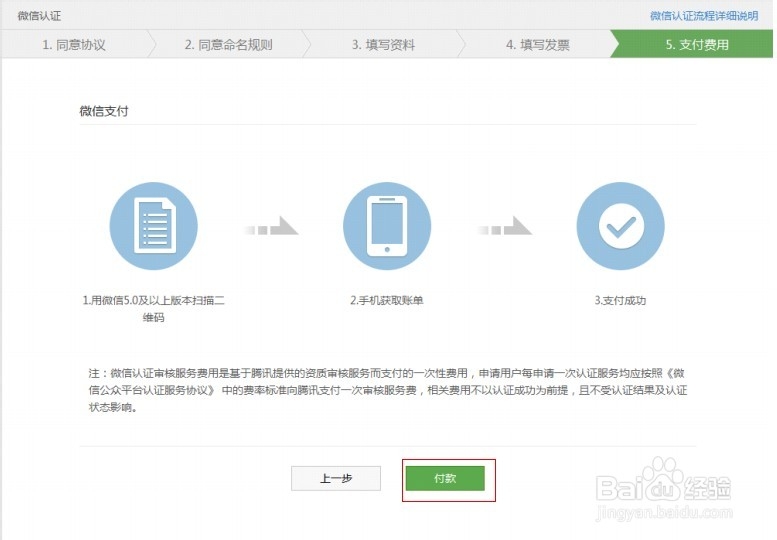Screen dimensions: 777x540
Task: Click the caption 3.支付成功
Action: pos(620,300)
